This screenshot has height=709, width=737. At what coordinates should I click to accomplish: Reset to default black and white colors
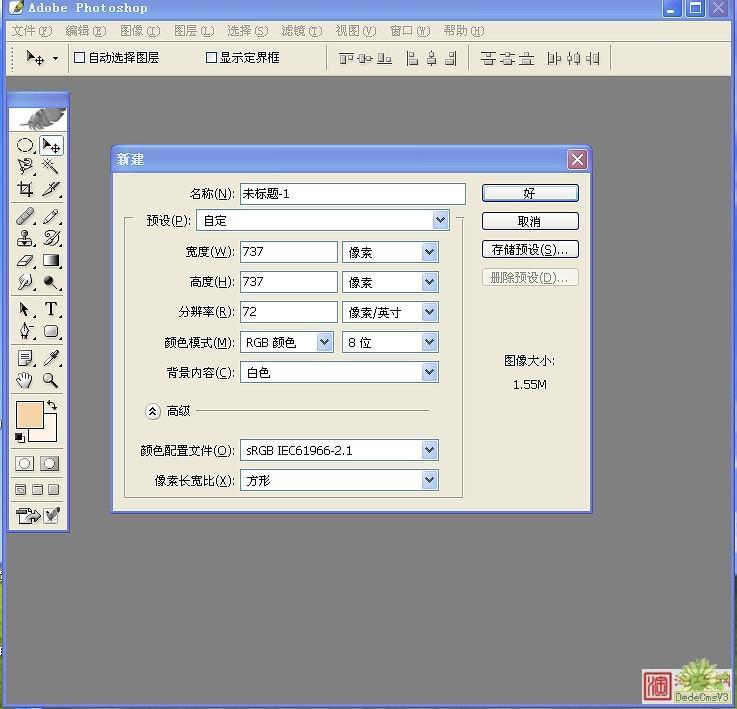20,438
